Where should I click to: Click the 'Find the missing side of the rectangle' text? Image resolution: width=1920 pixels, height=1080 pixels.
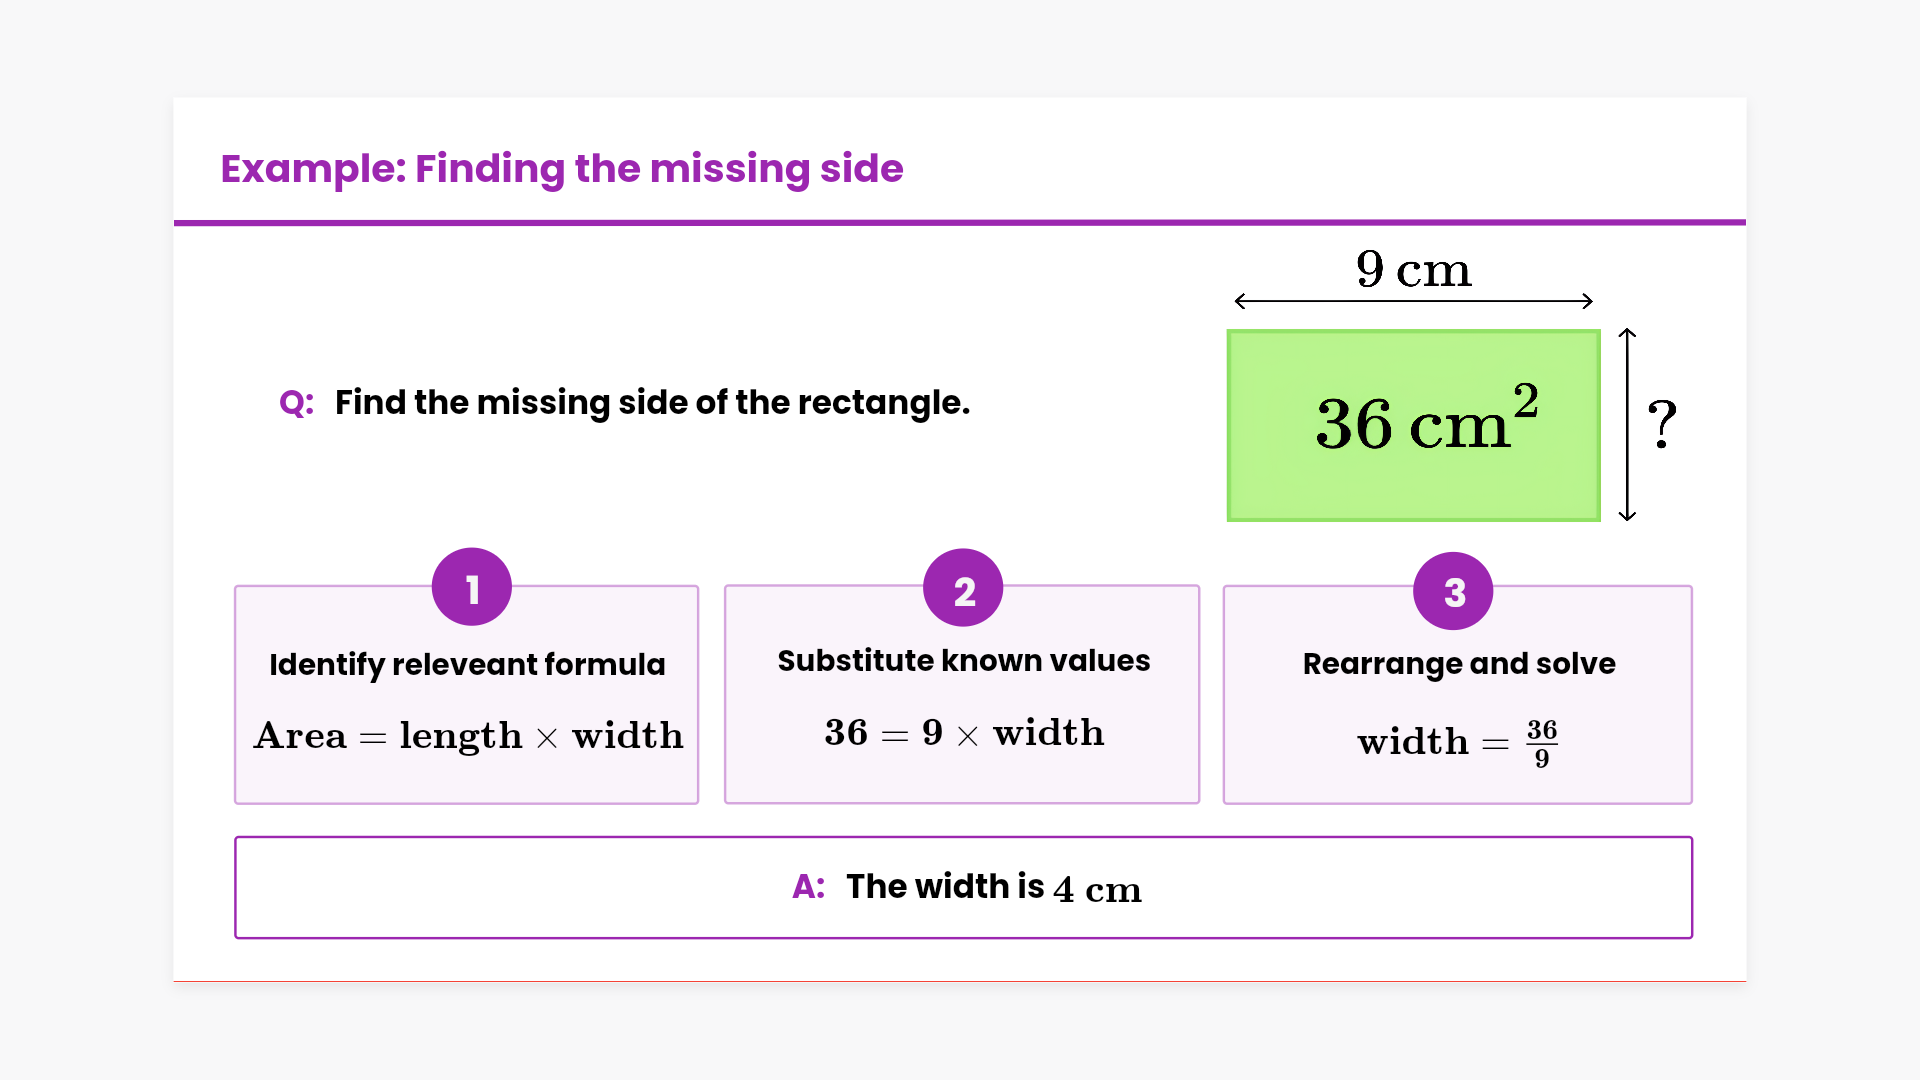coord(652,403)
